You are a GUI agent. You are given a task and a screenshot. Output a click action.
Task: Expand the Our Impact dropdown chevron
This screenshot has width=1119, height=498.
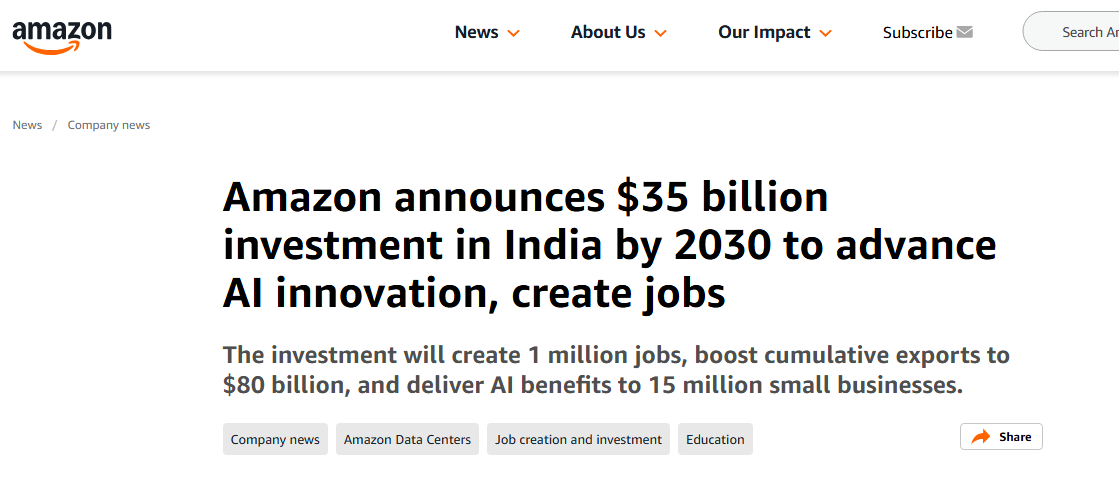pos(825,33)
